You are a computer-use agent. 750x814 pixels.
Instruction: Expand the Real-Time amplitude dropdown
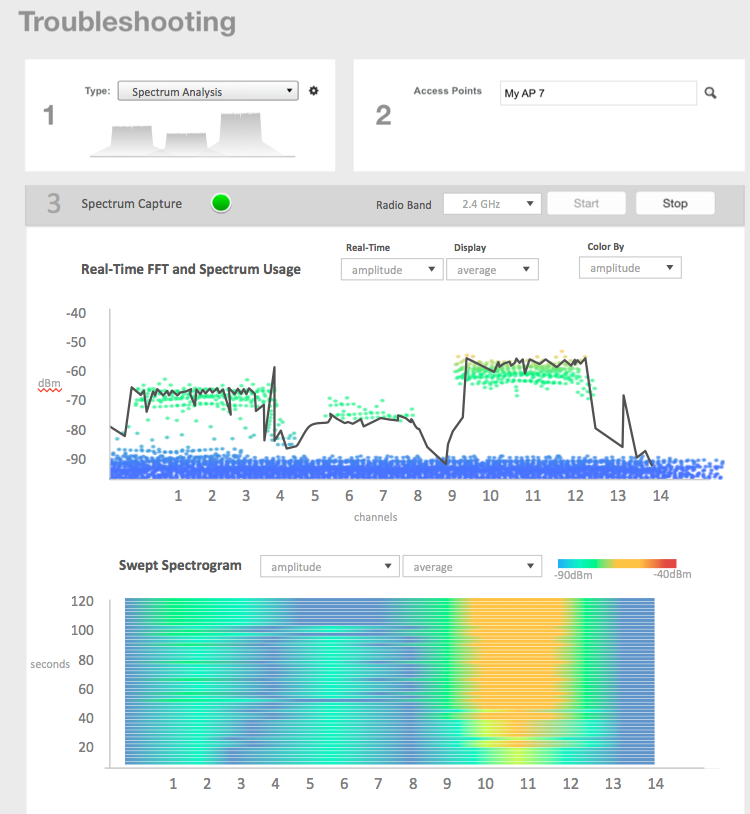point(391,270)
